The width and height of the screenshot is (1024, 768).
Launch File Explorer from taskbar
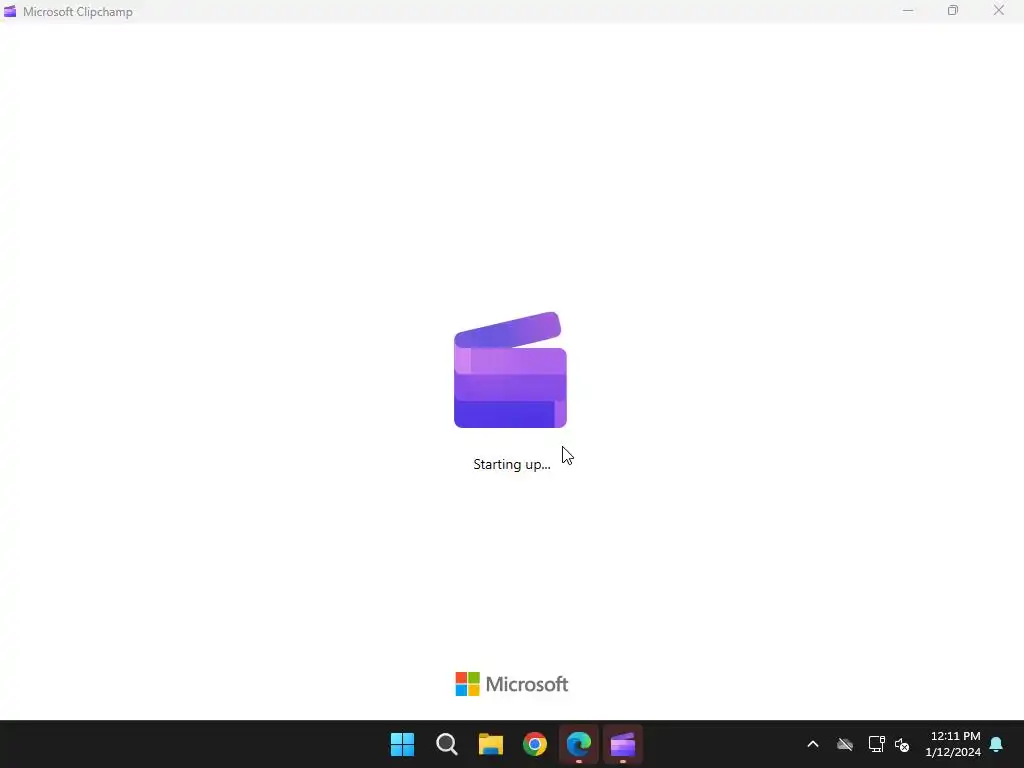coord(490,744)
